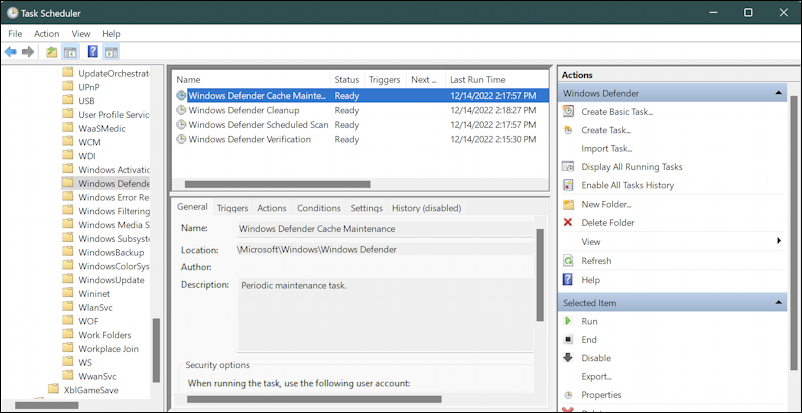Sort by the Last Run Time column header

(x=497, y=79)
